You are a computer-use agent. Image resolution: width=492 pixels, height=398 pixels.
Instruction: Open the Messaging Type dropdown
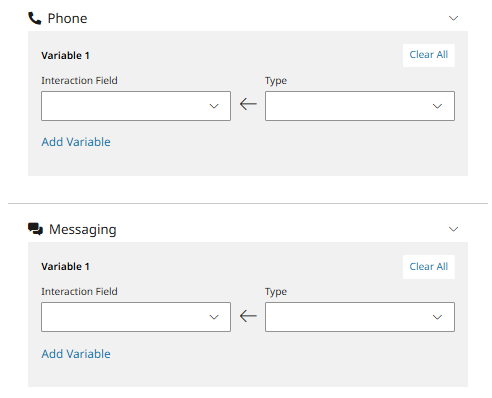360,317
